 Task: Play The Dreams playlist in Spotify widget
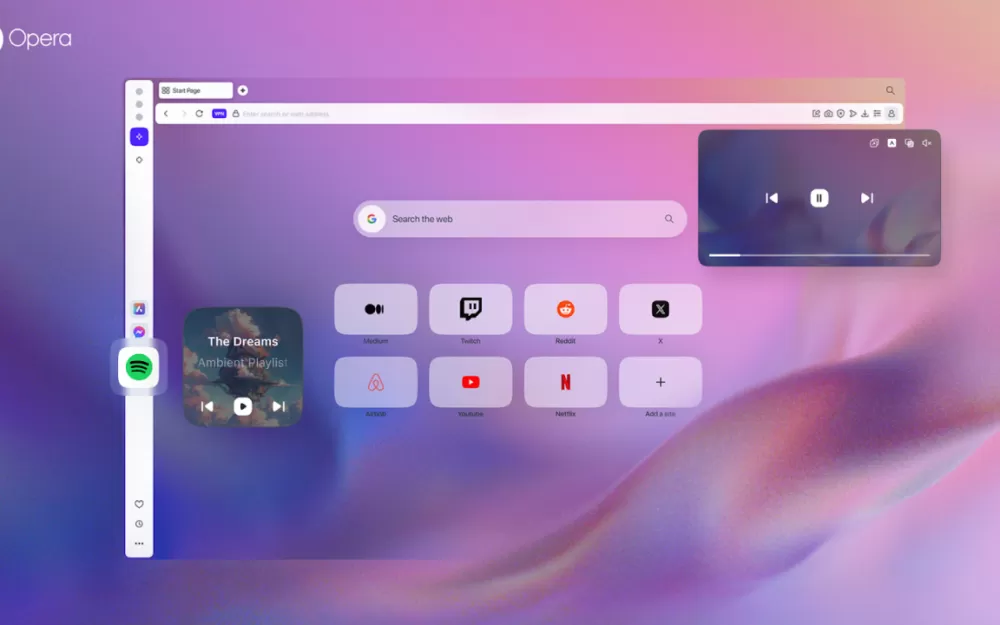click(x=242, y=406)
